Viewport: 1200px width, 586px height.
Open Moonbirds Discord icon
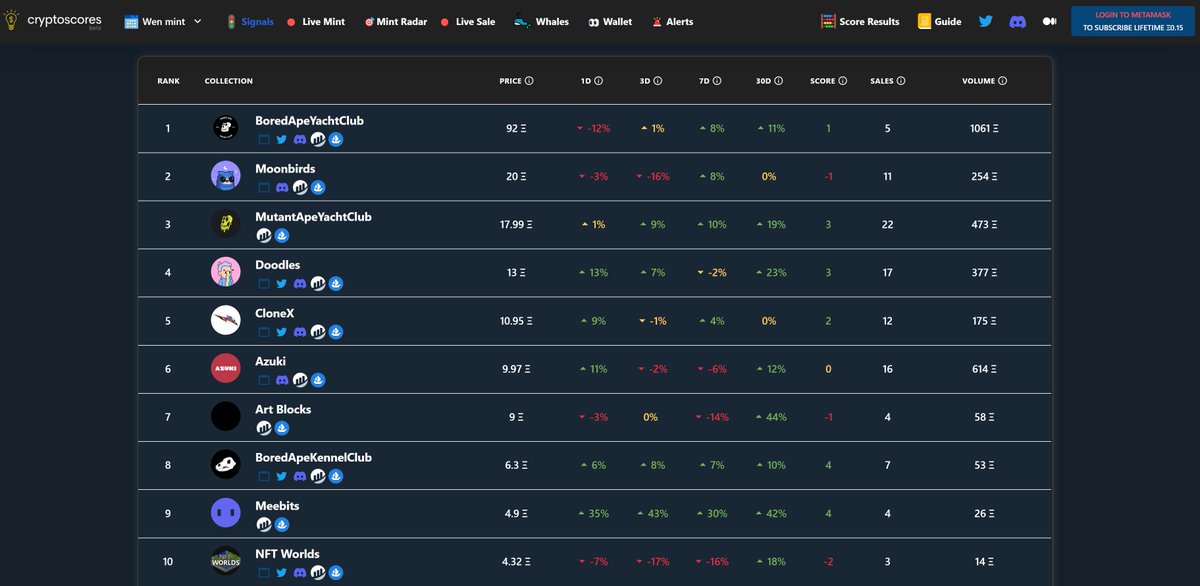(x=282, y=187)
